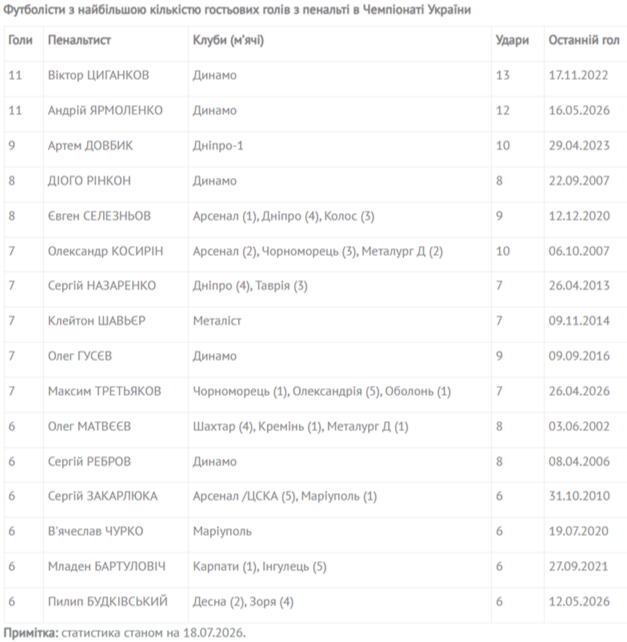This screenshot has height=642, width=627.
Task: Click the 'Голи' column header
Action: 20,40
